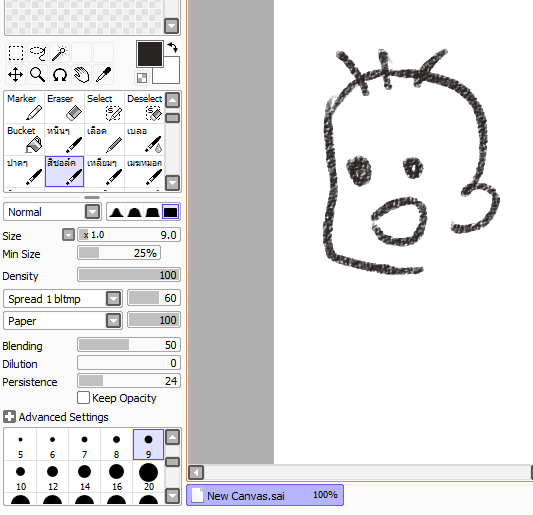
Task: Select the Bucket fill tool
Action: (24, 140)
